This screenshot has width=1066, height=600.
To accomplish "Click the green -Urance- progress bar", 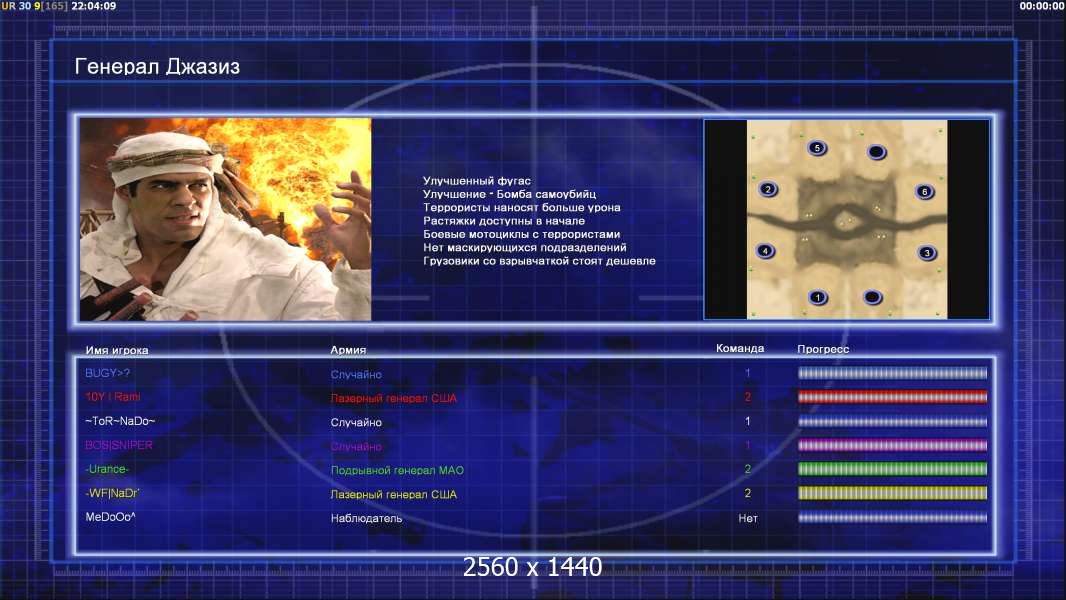I will pyautogui.click(x=892, y=469).
